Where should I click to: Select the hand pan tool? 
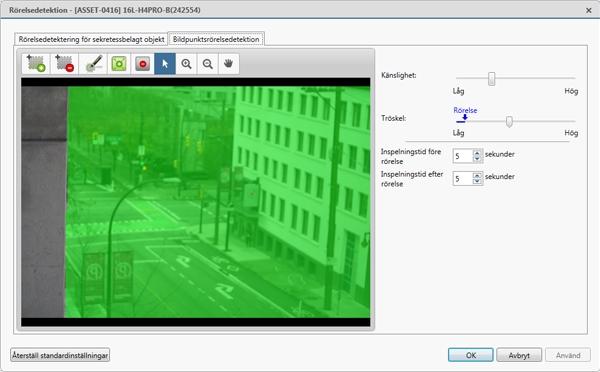229,64
